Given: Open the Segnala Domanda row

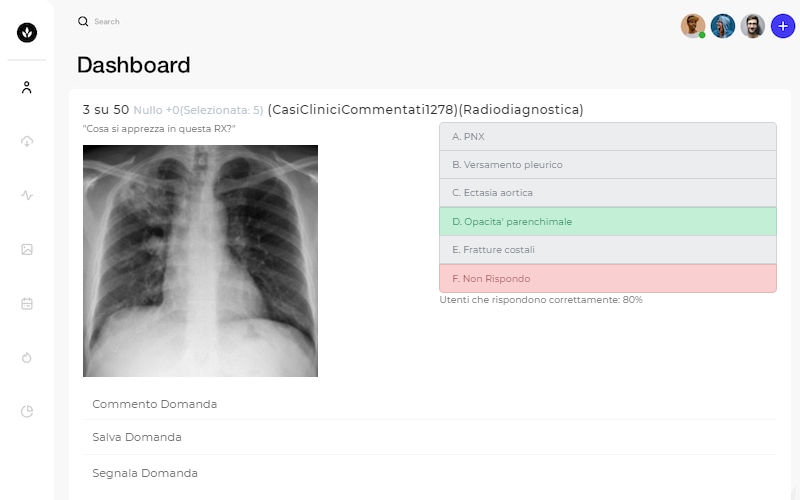Looking at the screenshot, I should pos(430,473).
